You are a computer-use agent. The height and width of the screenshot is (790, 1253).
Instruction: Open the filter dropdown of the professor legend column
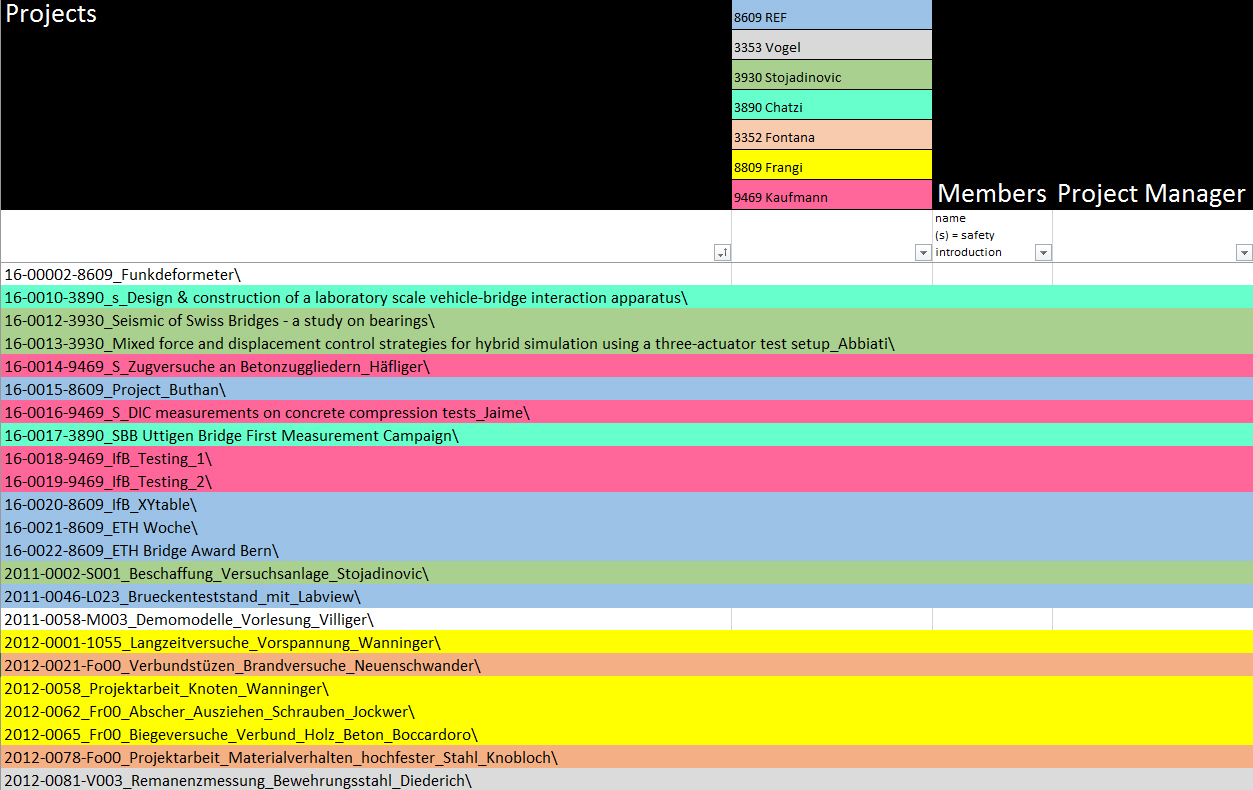(923, 253)
